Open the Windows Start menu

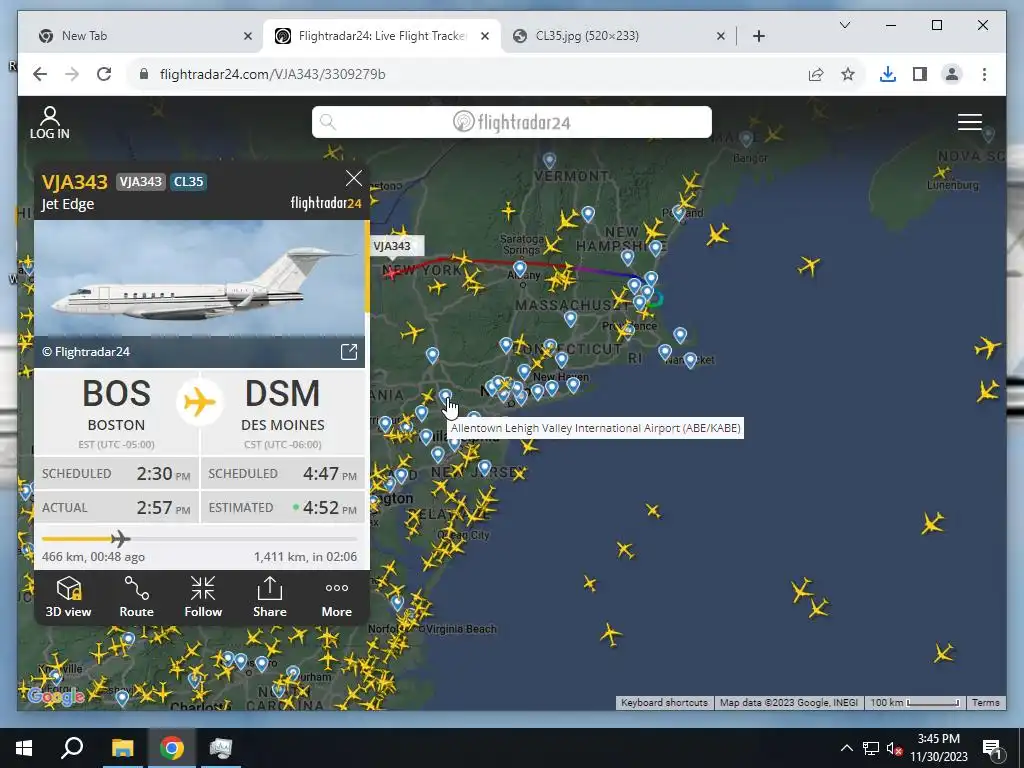click(x=24, y=748)
